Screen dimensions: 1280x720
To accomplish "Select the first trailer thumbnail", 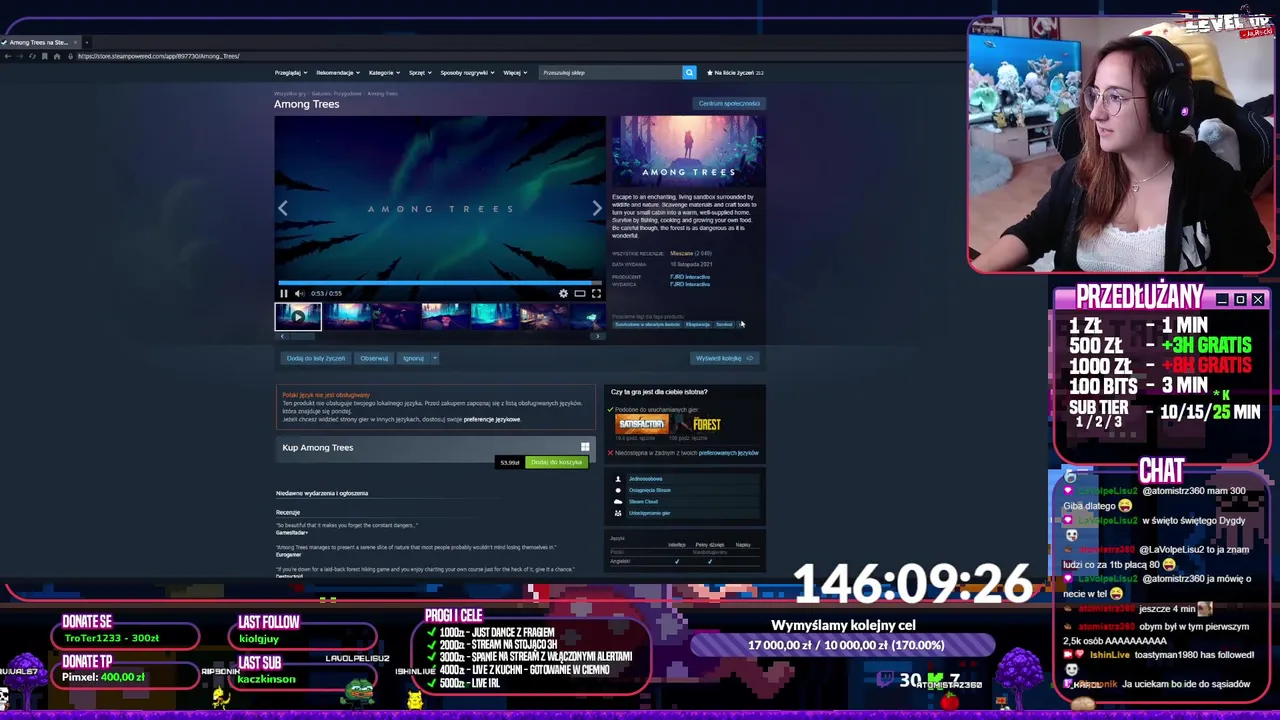I will pos(298,317).
